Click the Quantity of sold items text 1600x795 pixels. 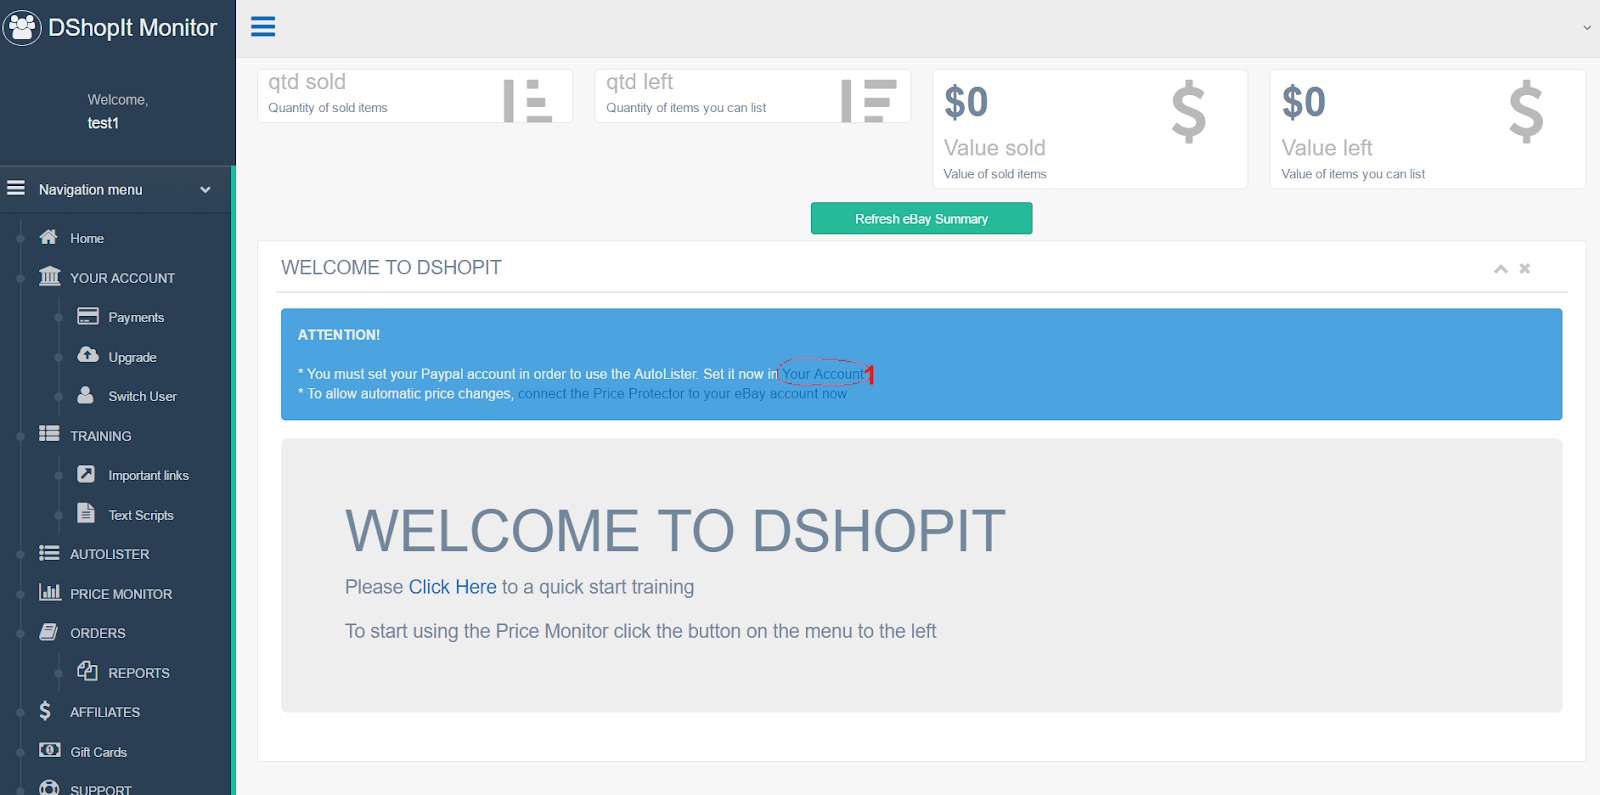[327, 108]
